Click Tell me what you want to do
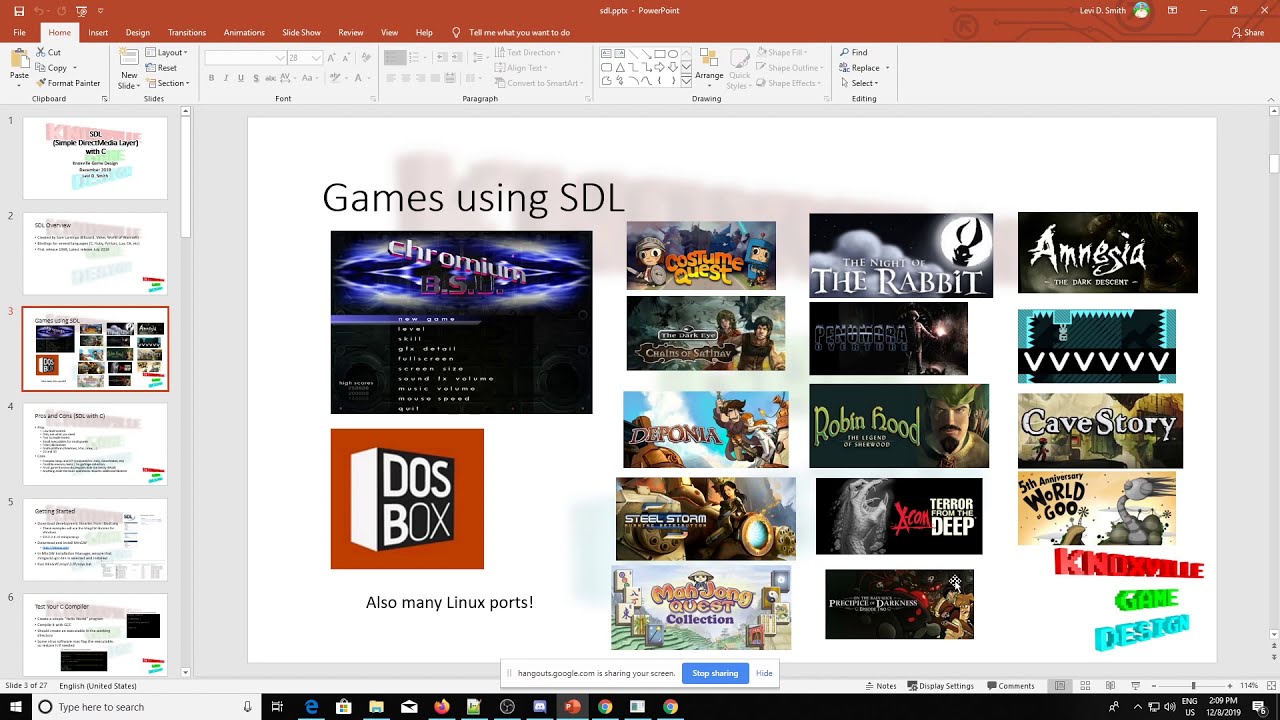The width and height of the screenshot is (1280, 720). (x=519, y=32)
